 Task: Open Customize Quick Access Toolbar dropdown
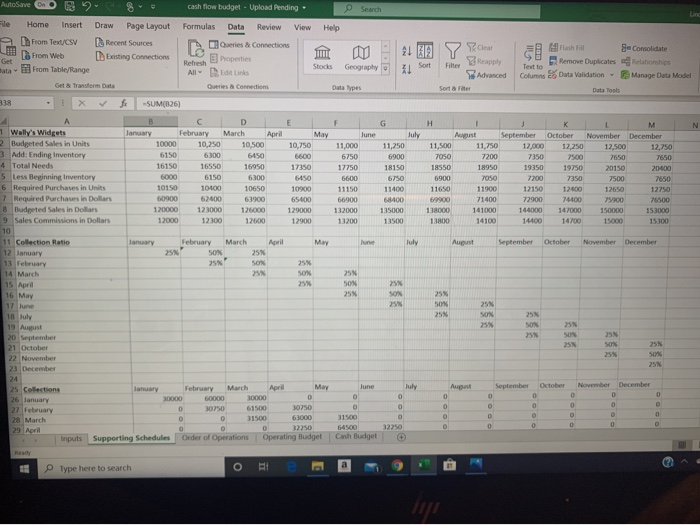[x=153, y=7]
